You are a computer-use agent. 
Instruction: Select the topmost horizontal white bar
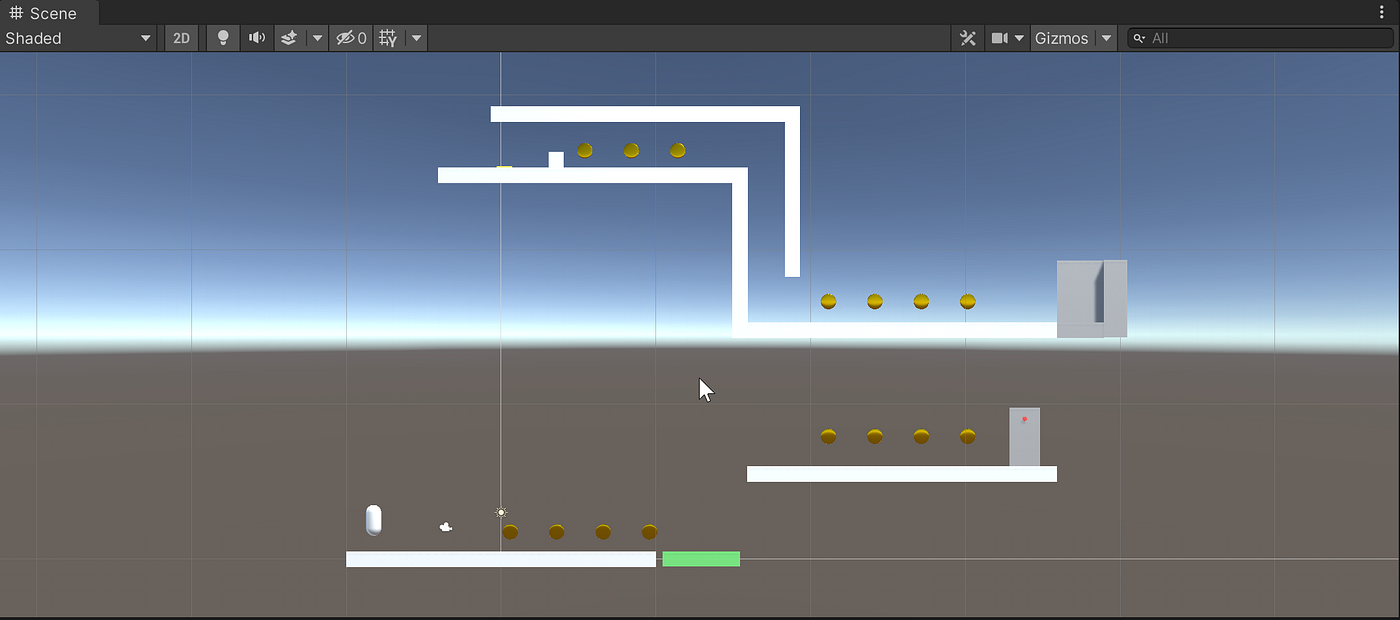pos(645,114)
